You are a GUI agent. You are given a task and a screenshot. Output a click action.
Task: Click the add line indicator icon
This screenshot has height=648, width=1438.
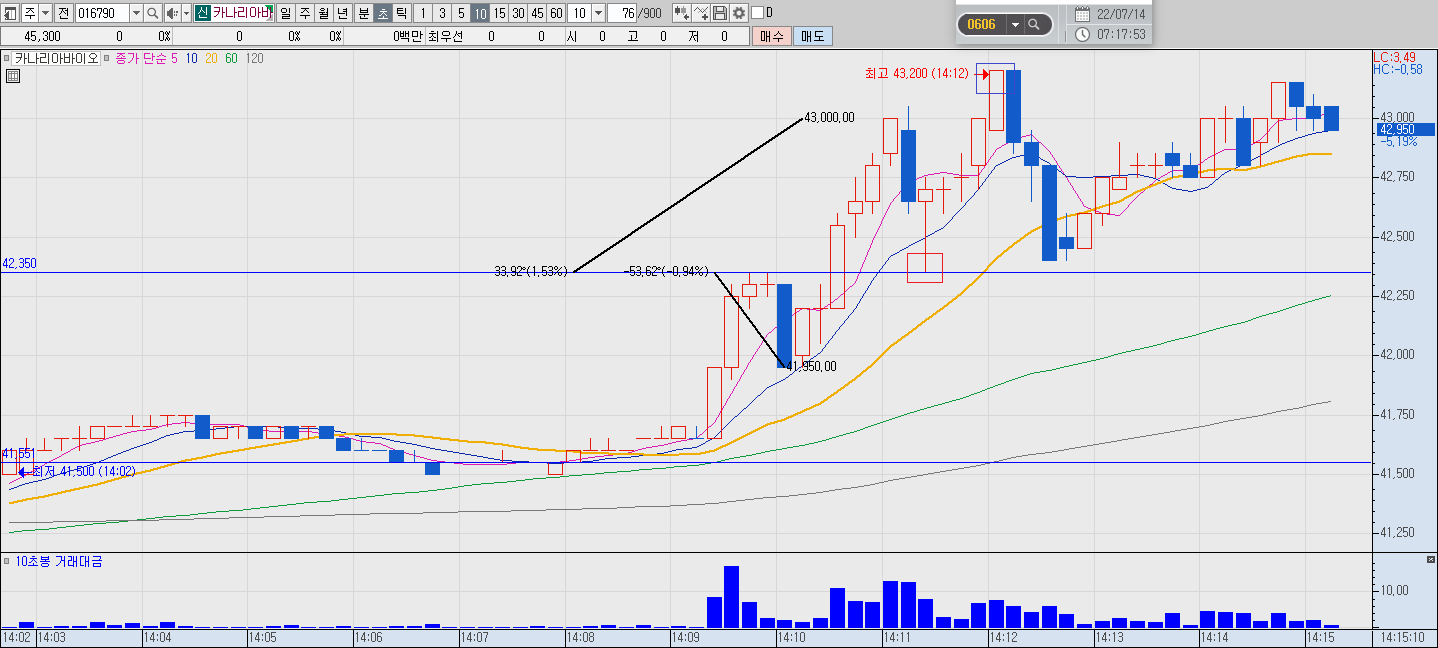(x=701, y=13)
